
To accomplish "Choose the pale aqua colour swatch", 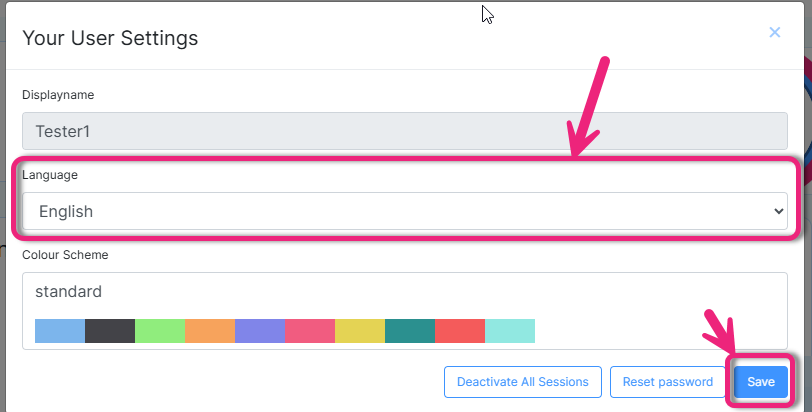I will (510, 331).
